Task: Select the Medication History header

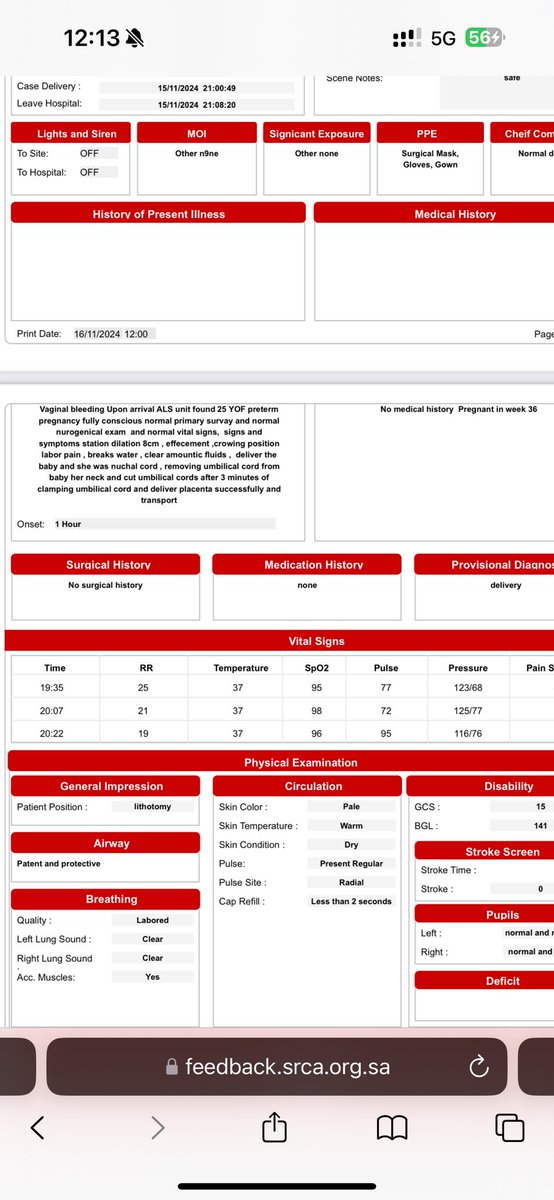Action: 307,565
